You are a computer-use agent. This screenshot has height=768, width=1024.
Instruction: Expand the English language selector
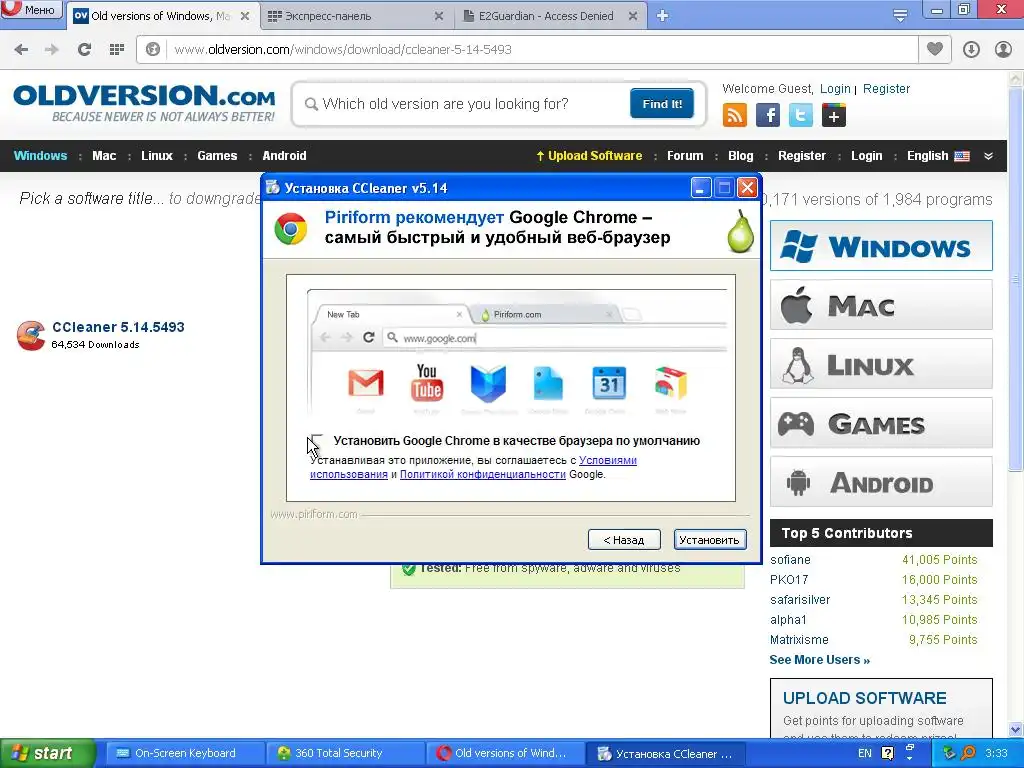point(938,155)
